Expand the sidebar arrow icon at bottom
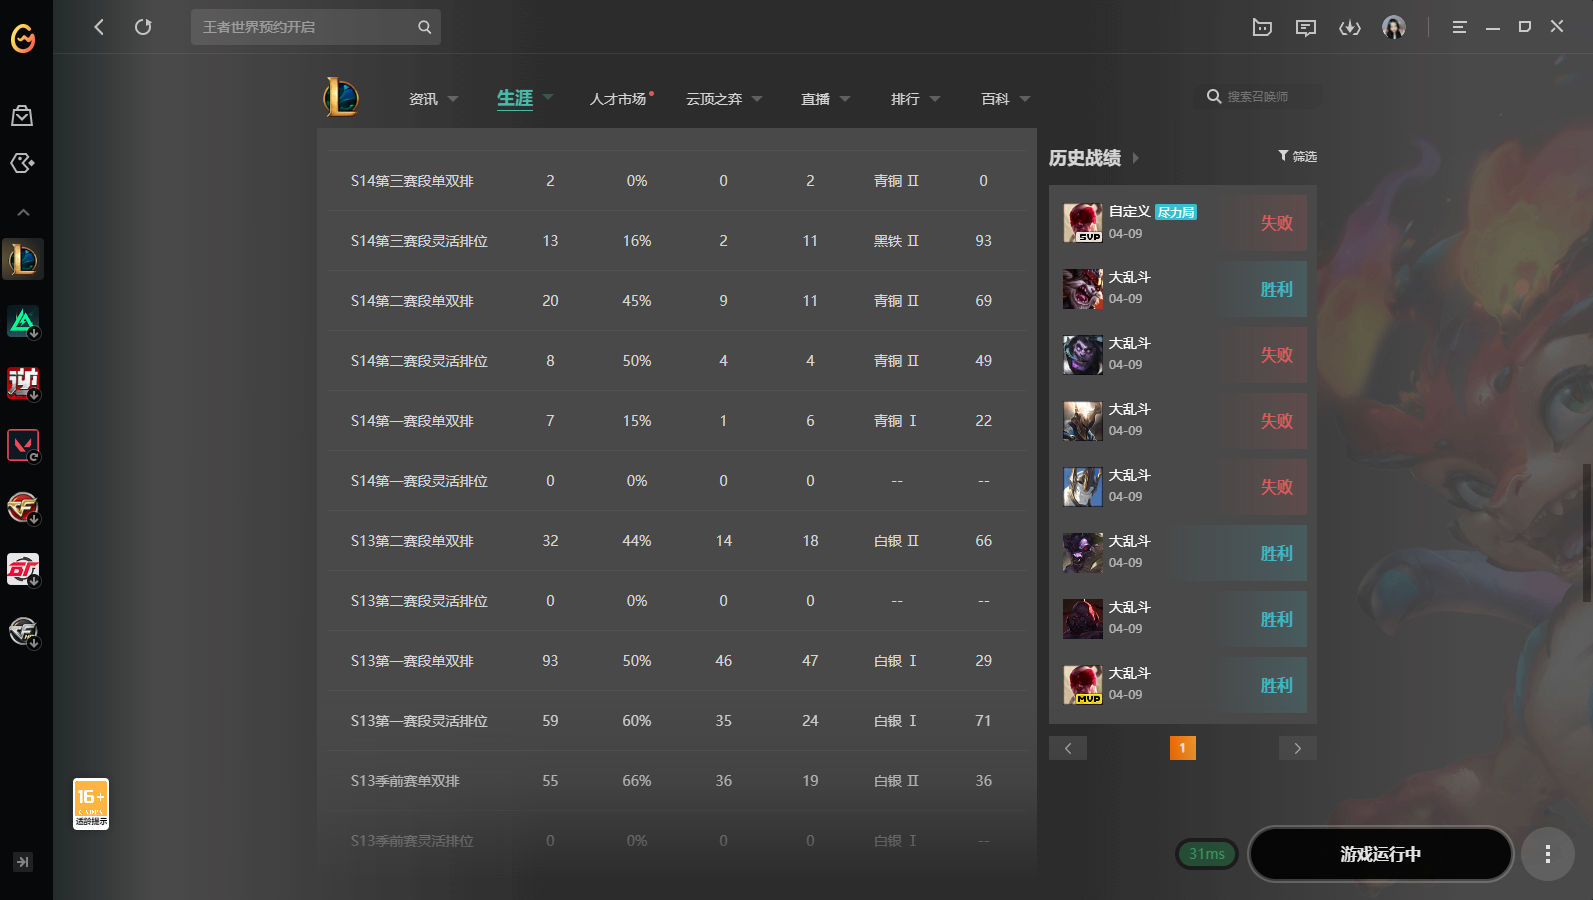 (x=23, y=862)
